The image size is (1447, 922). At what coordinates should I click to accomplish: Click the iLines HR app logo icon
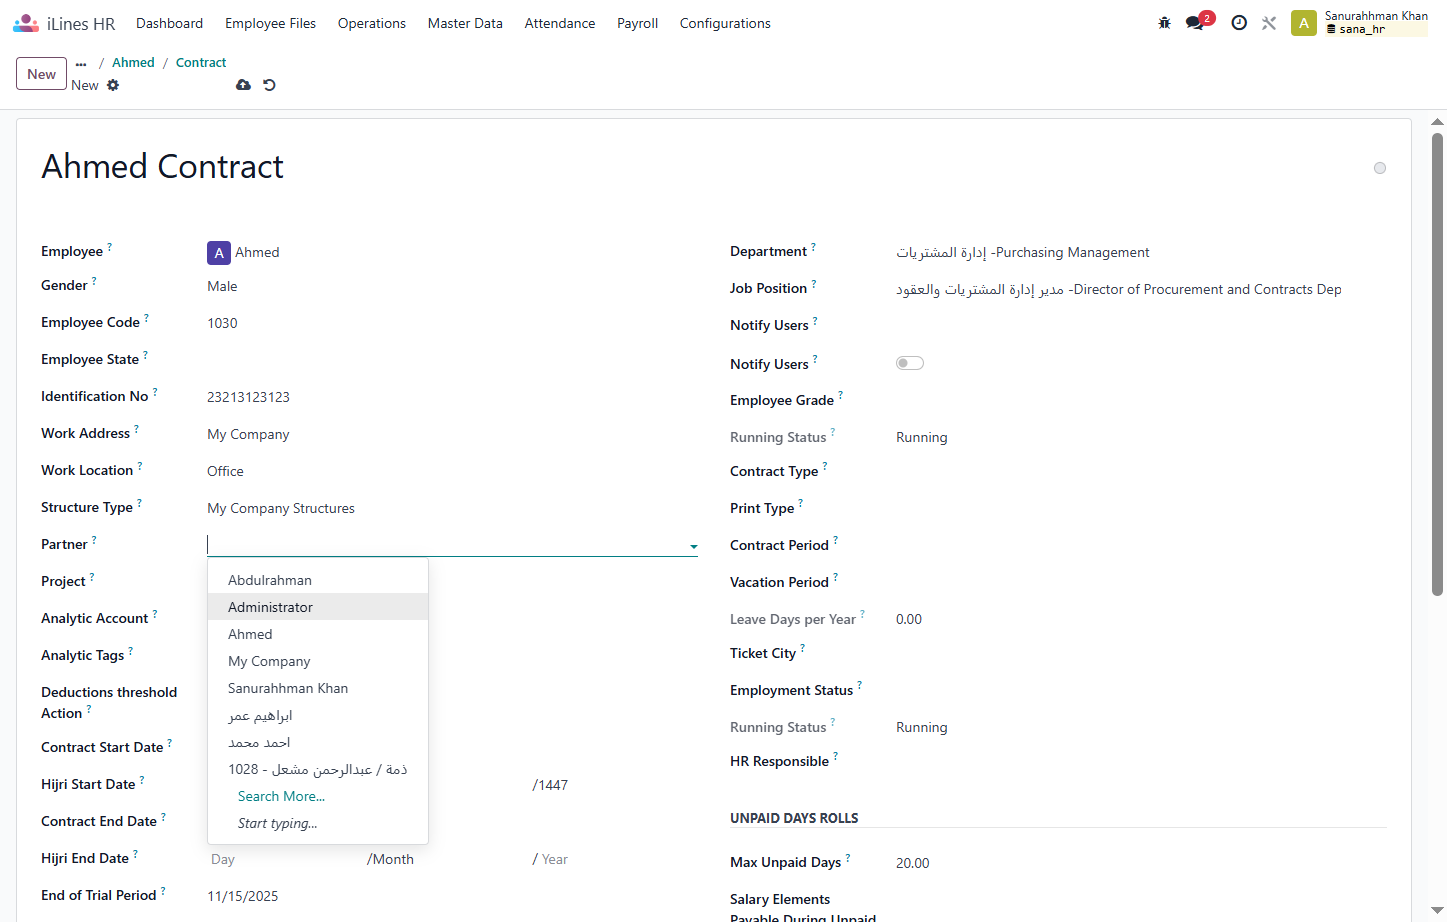point(26,23)
